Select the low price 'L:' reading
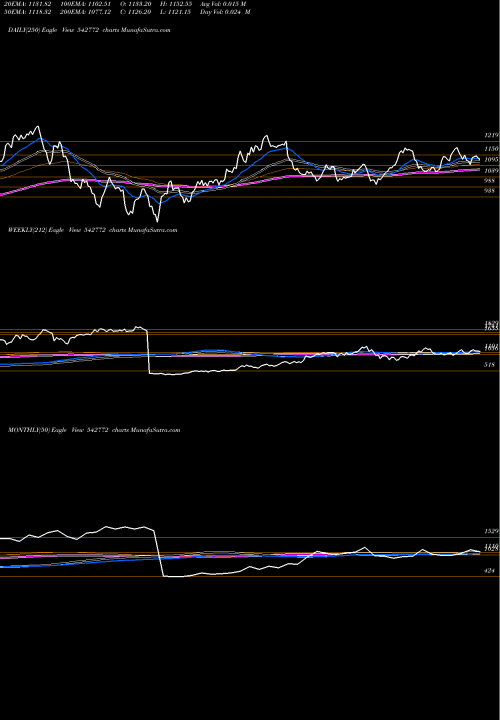 (x=176, y=12)
